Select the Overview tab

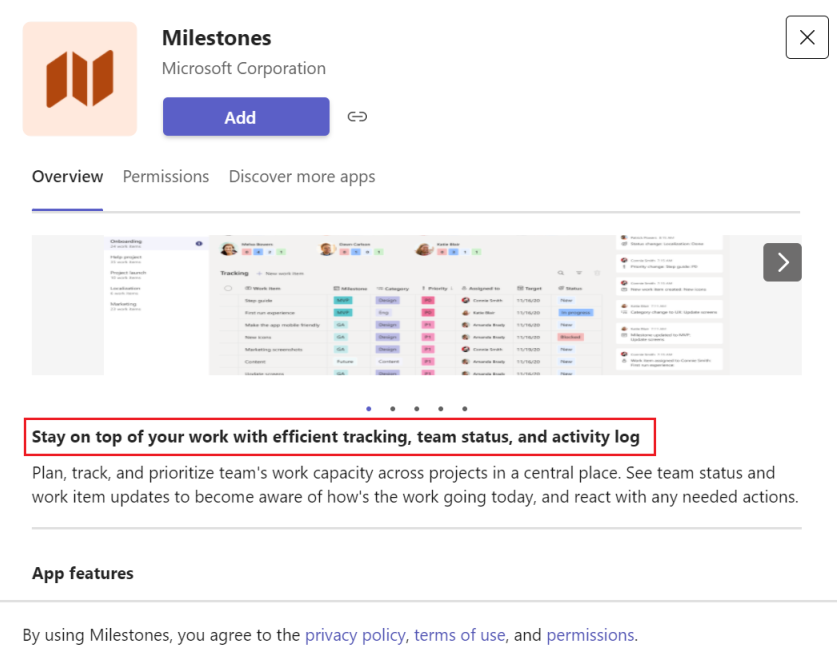pos(67,176)
